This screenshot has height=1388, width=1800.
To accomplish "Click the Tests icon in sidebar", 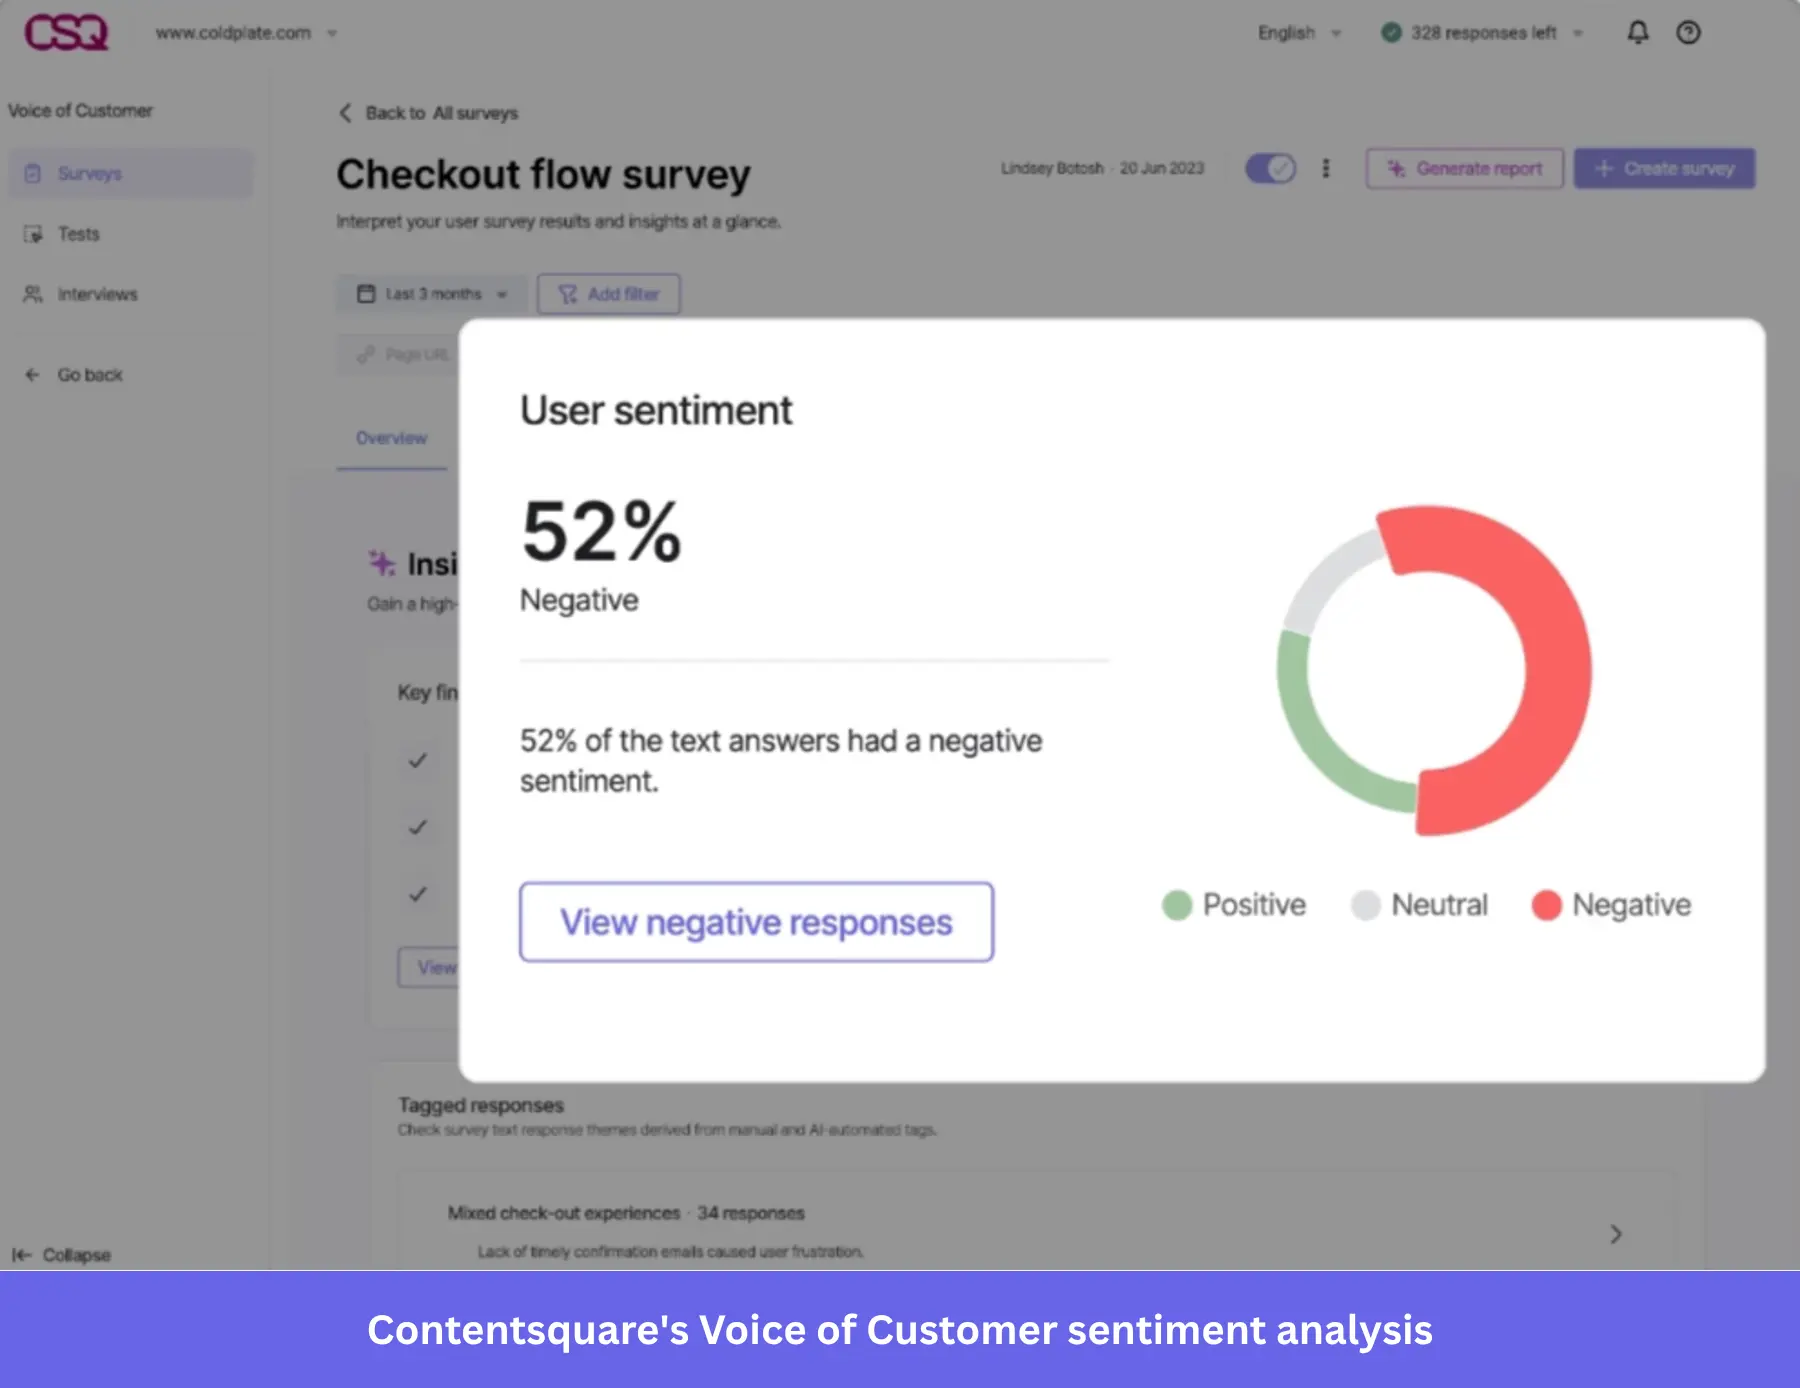I will pos(33,234).
